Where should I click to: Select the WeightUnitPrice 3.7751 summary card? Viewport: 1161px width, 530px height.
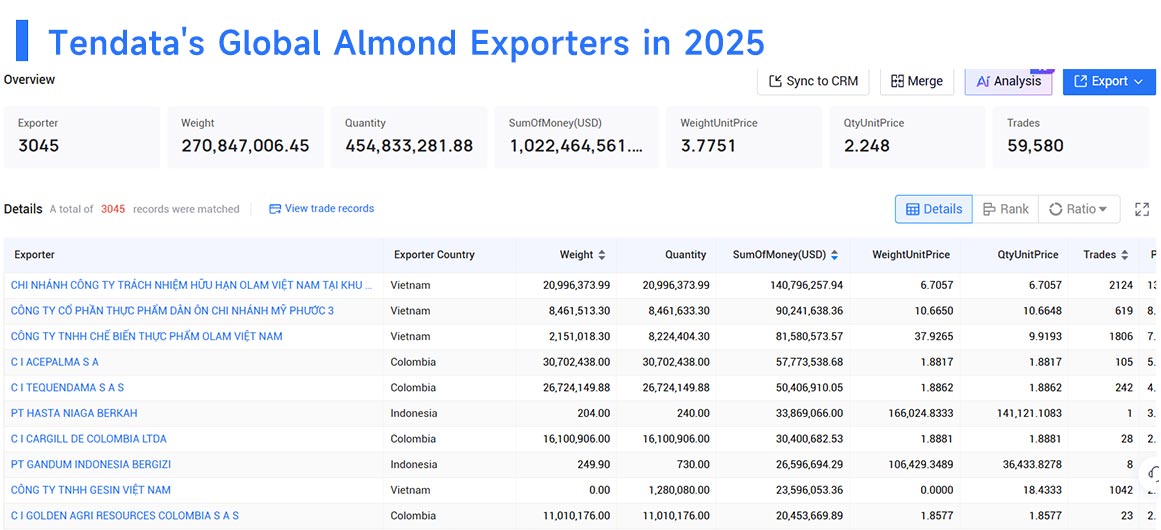(744, 137)
